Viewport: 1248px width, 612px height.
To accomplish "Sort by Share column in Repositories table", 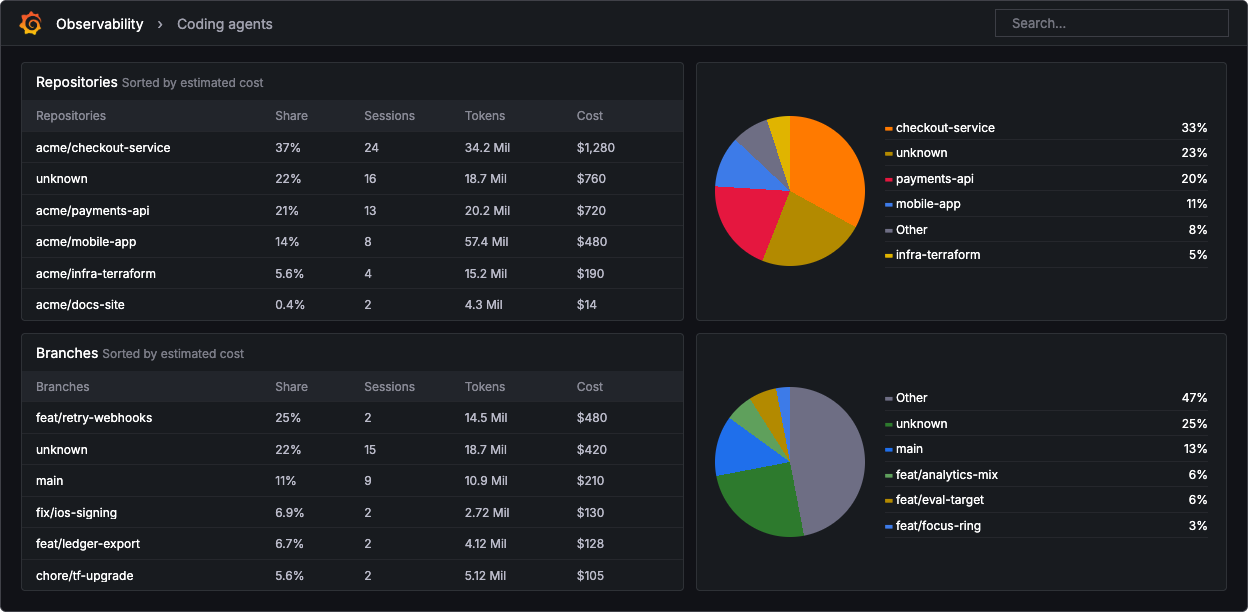I will 291,116.
